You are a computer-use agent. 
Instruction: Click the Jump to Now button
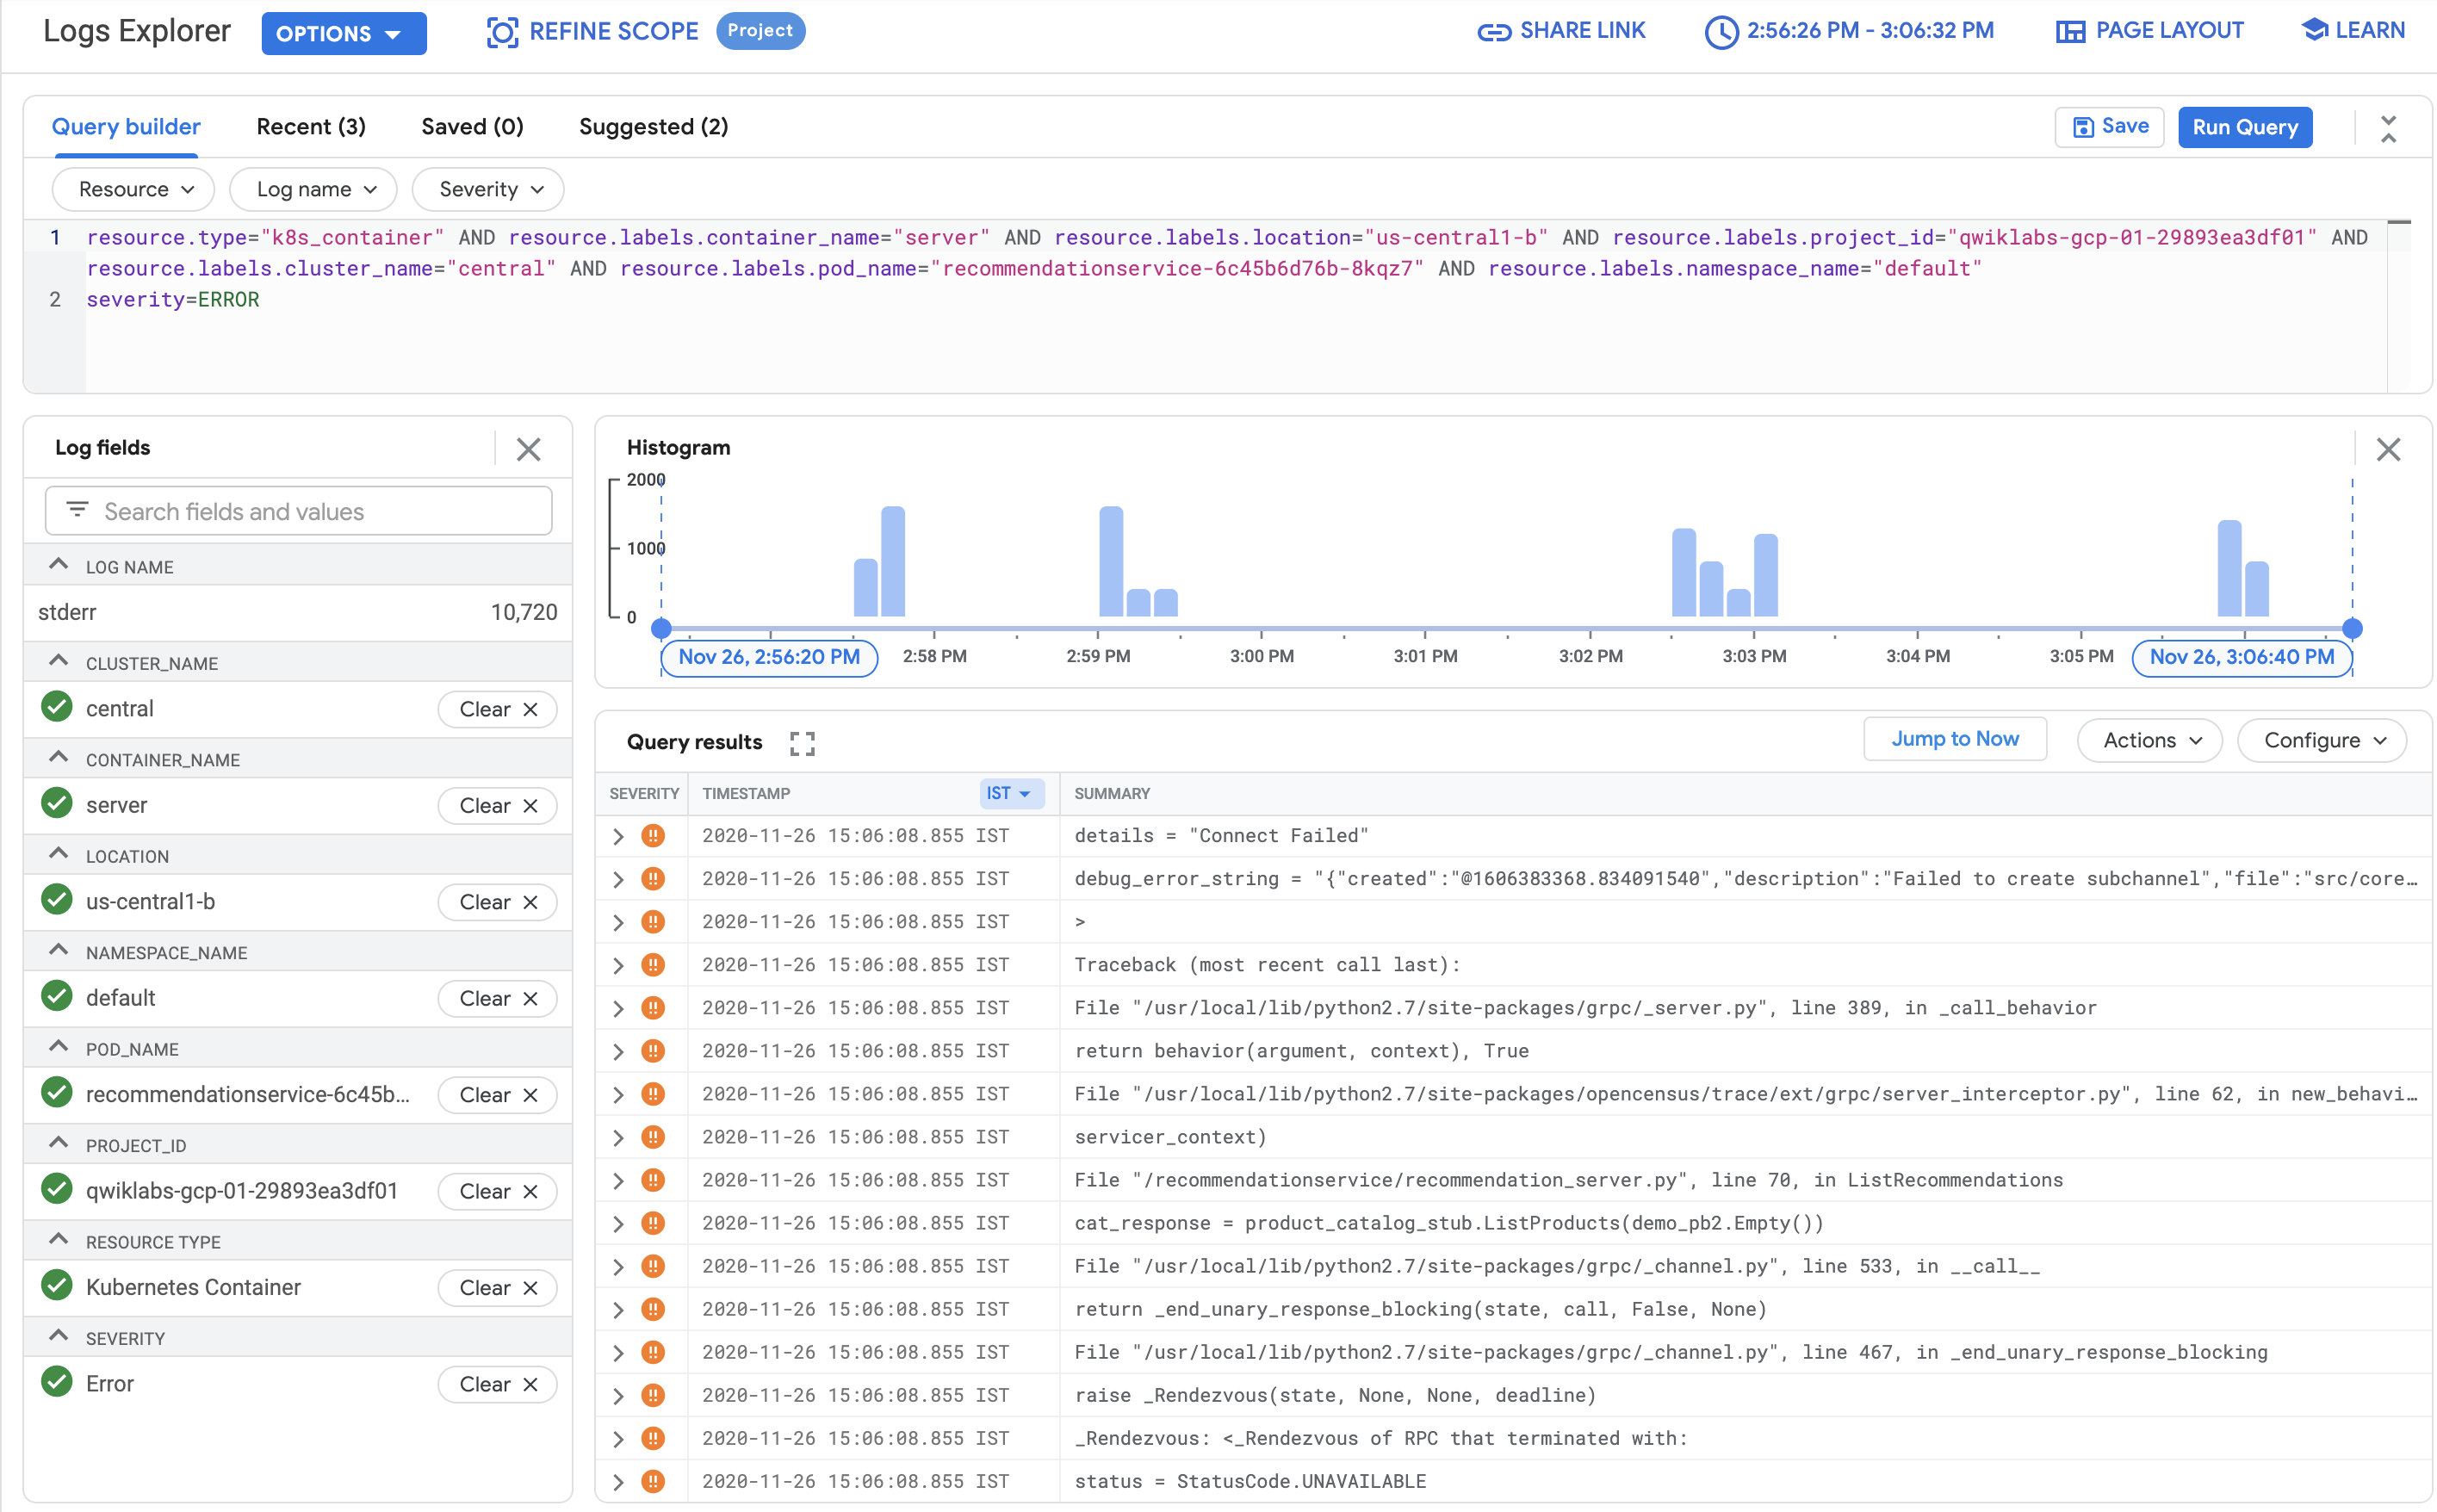click(1954, 739)
